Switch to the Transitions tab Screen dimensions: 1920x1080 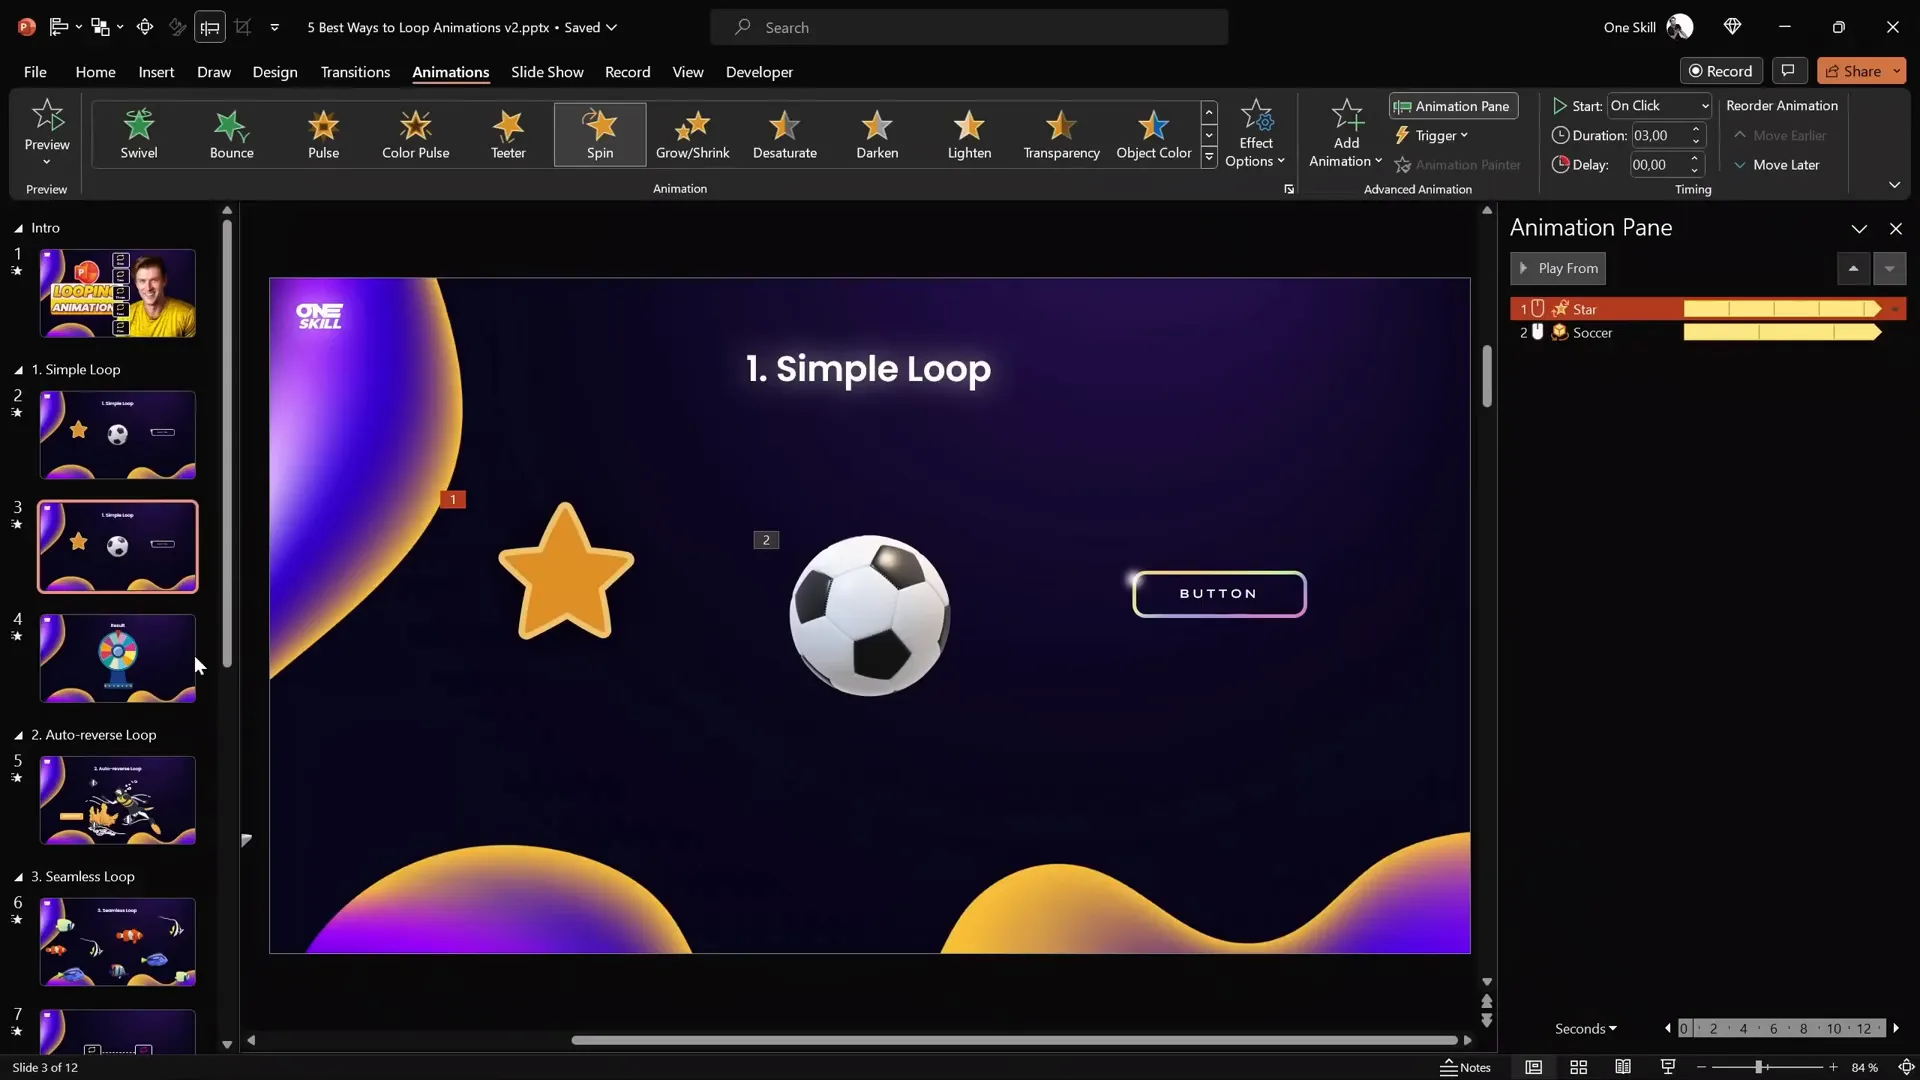pos(355,72)
